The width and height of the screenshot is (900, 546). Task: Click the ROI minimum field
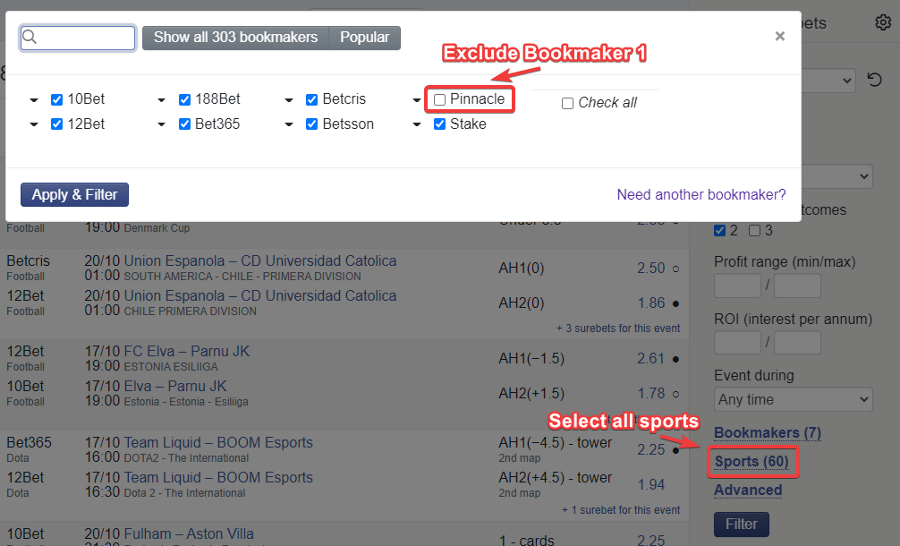coord(738,343)
